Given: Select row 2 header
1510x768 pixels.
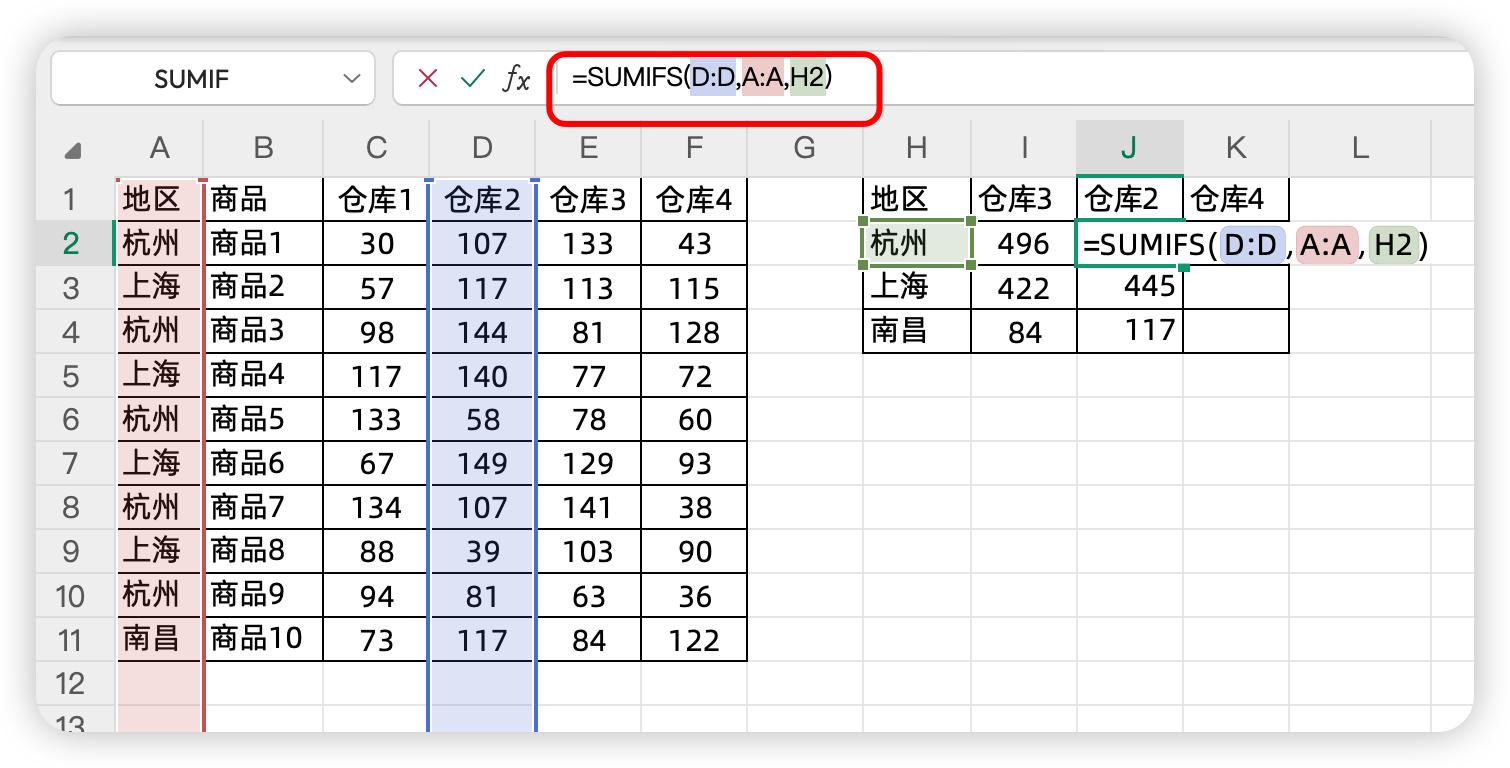Looking at the screenshot, I should [x=75, y=244].
